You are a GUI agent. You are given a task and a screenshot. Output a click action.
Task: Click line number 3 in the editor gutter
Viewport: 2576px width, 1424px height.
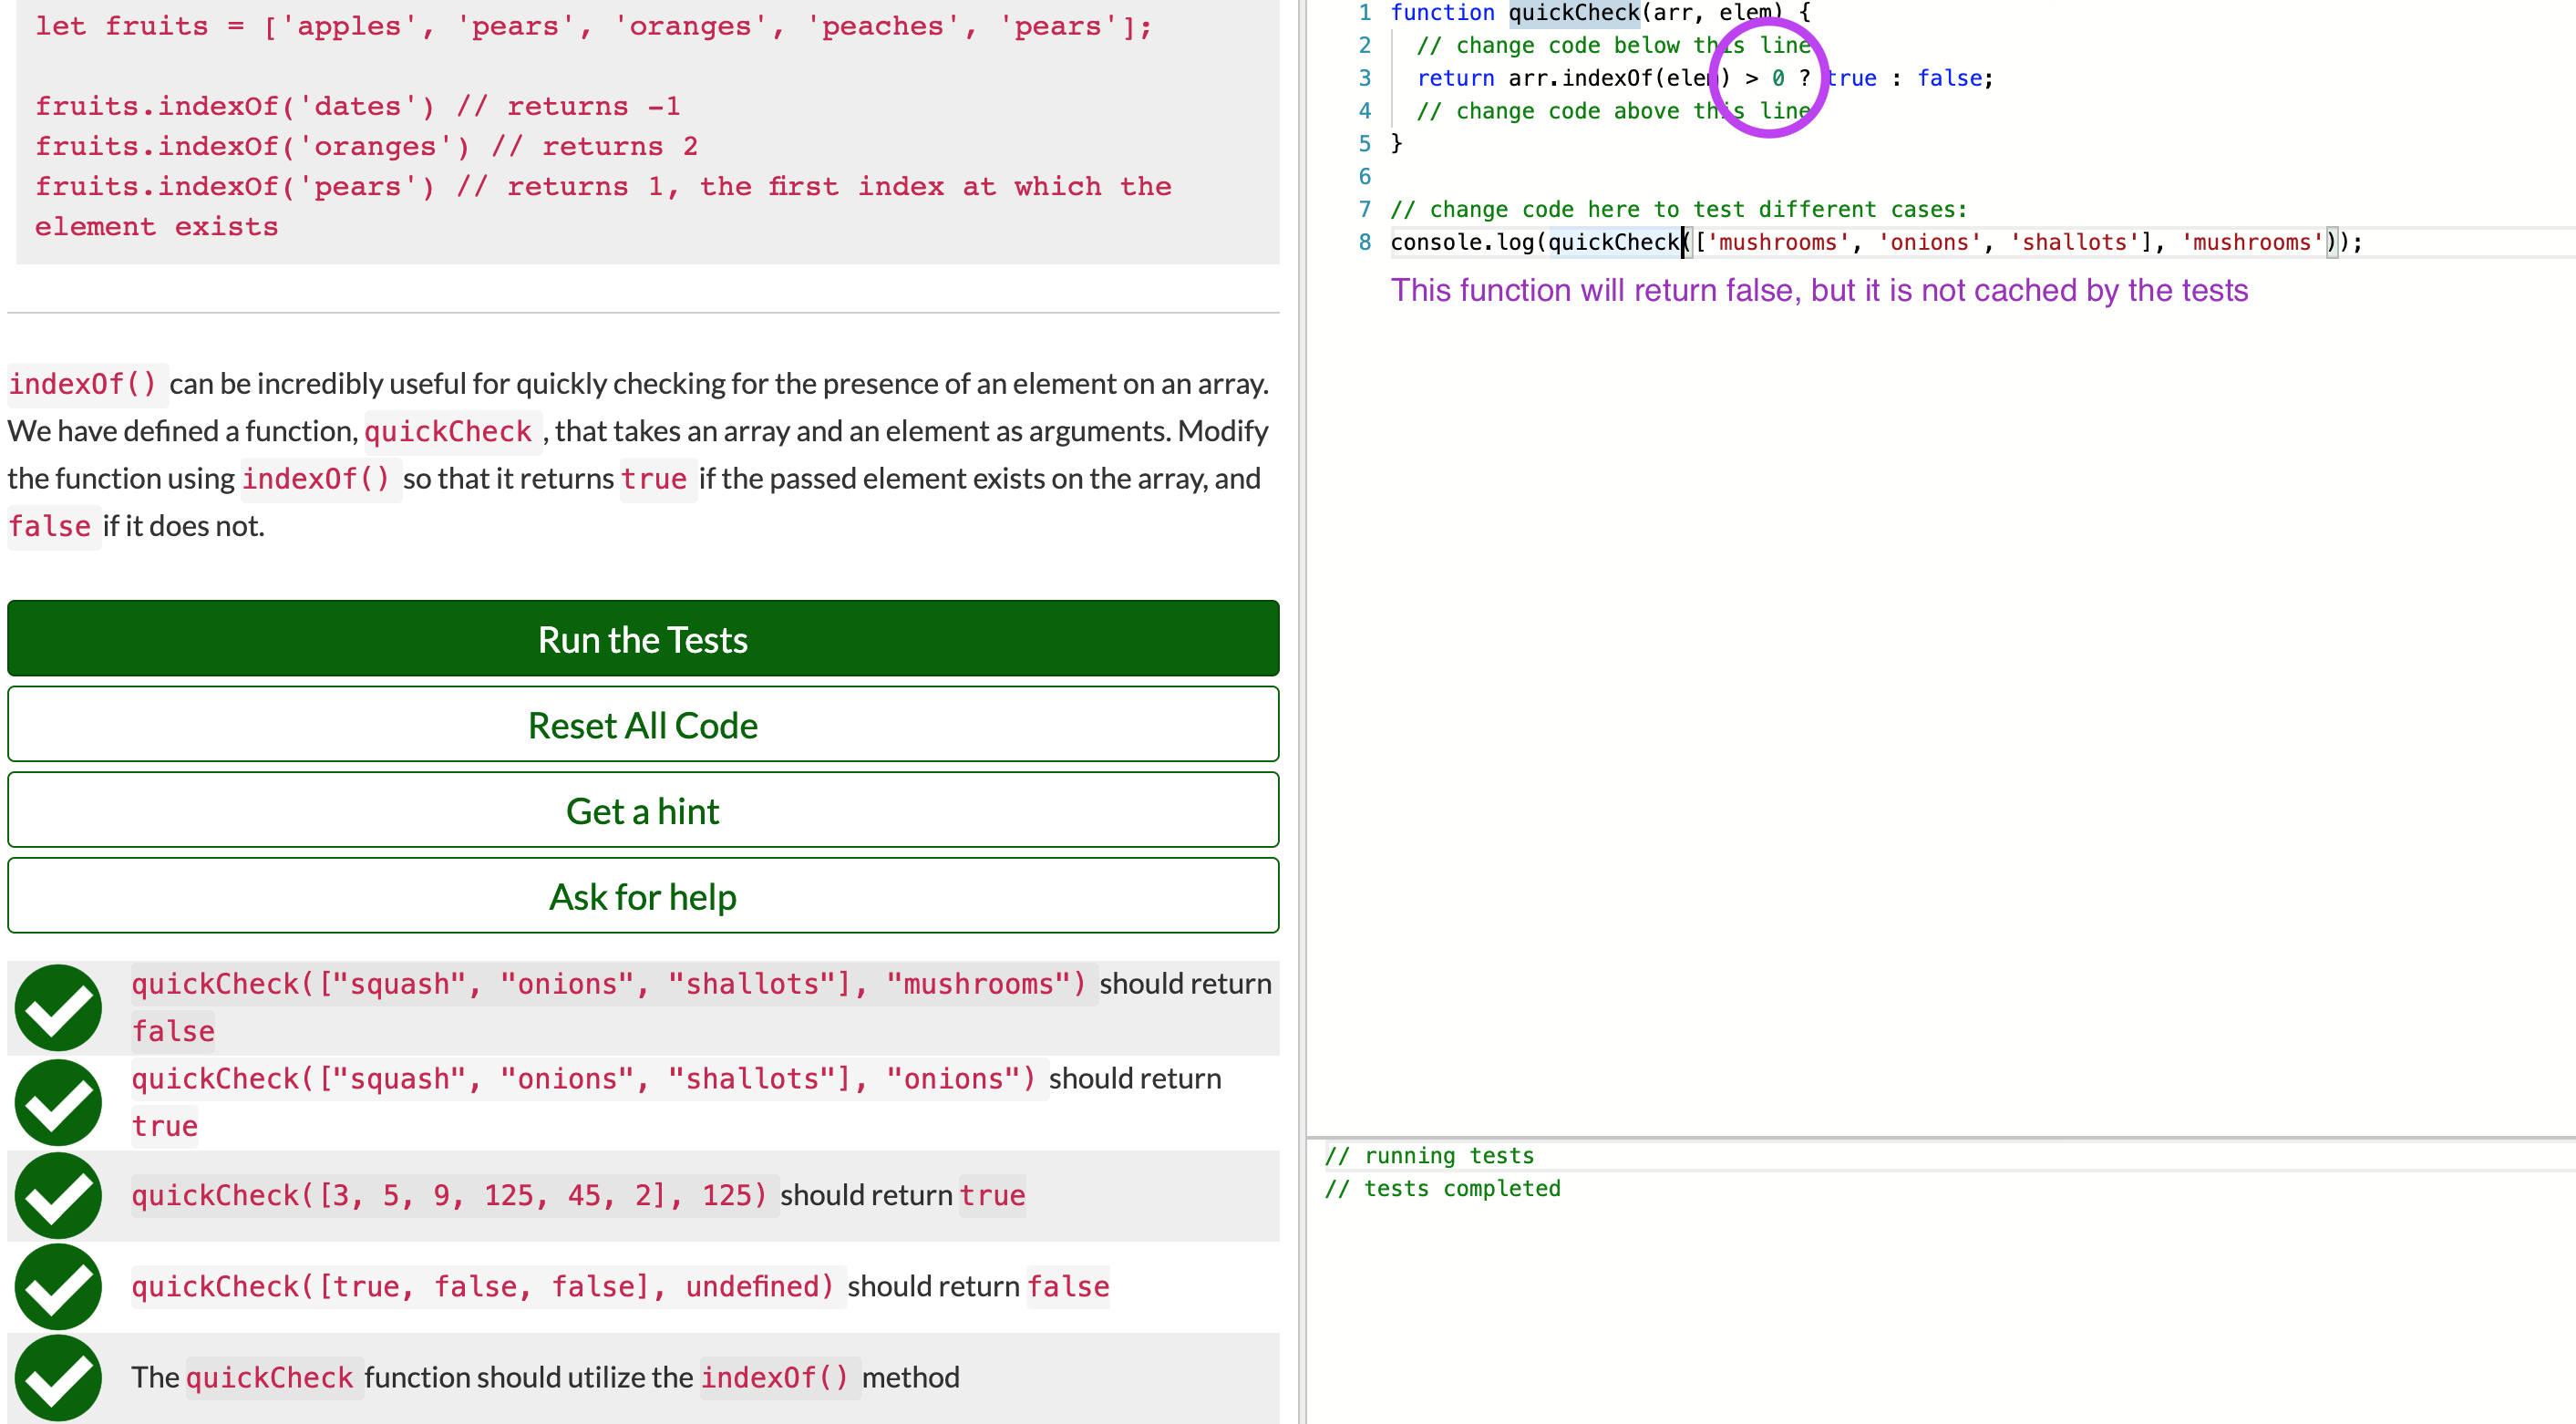click(x=1363, y=78)
